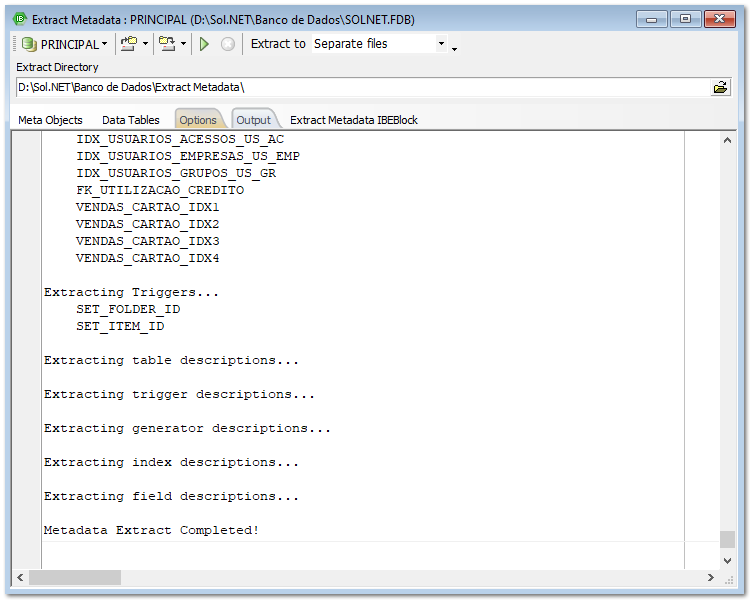753x603 pixels.
Task: Click the line IDX_USUARIOS_GRUPOS_US_GR
Action: [x=176, y=173]
